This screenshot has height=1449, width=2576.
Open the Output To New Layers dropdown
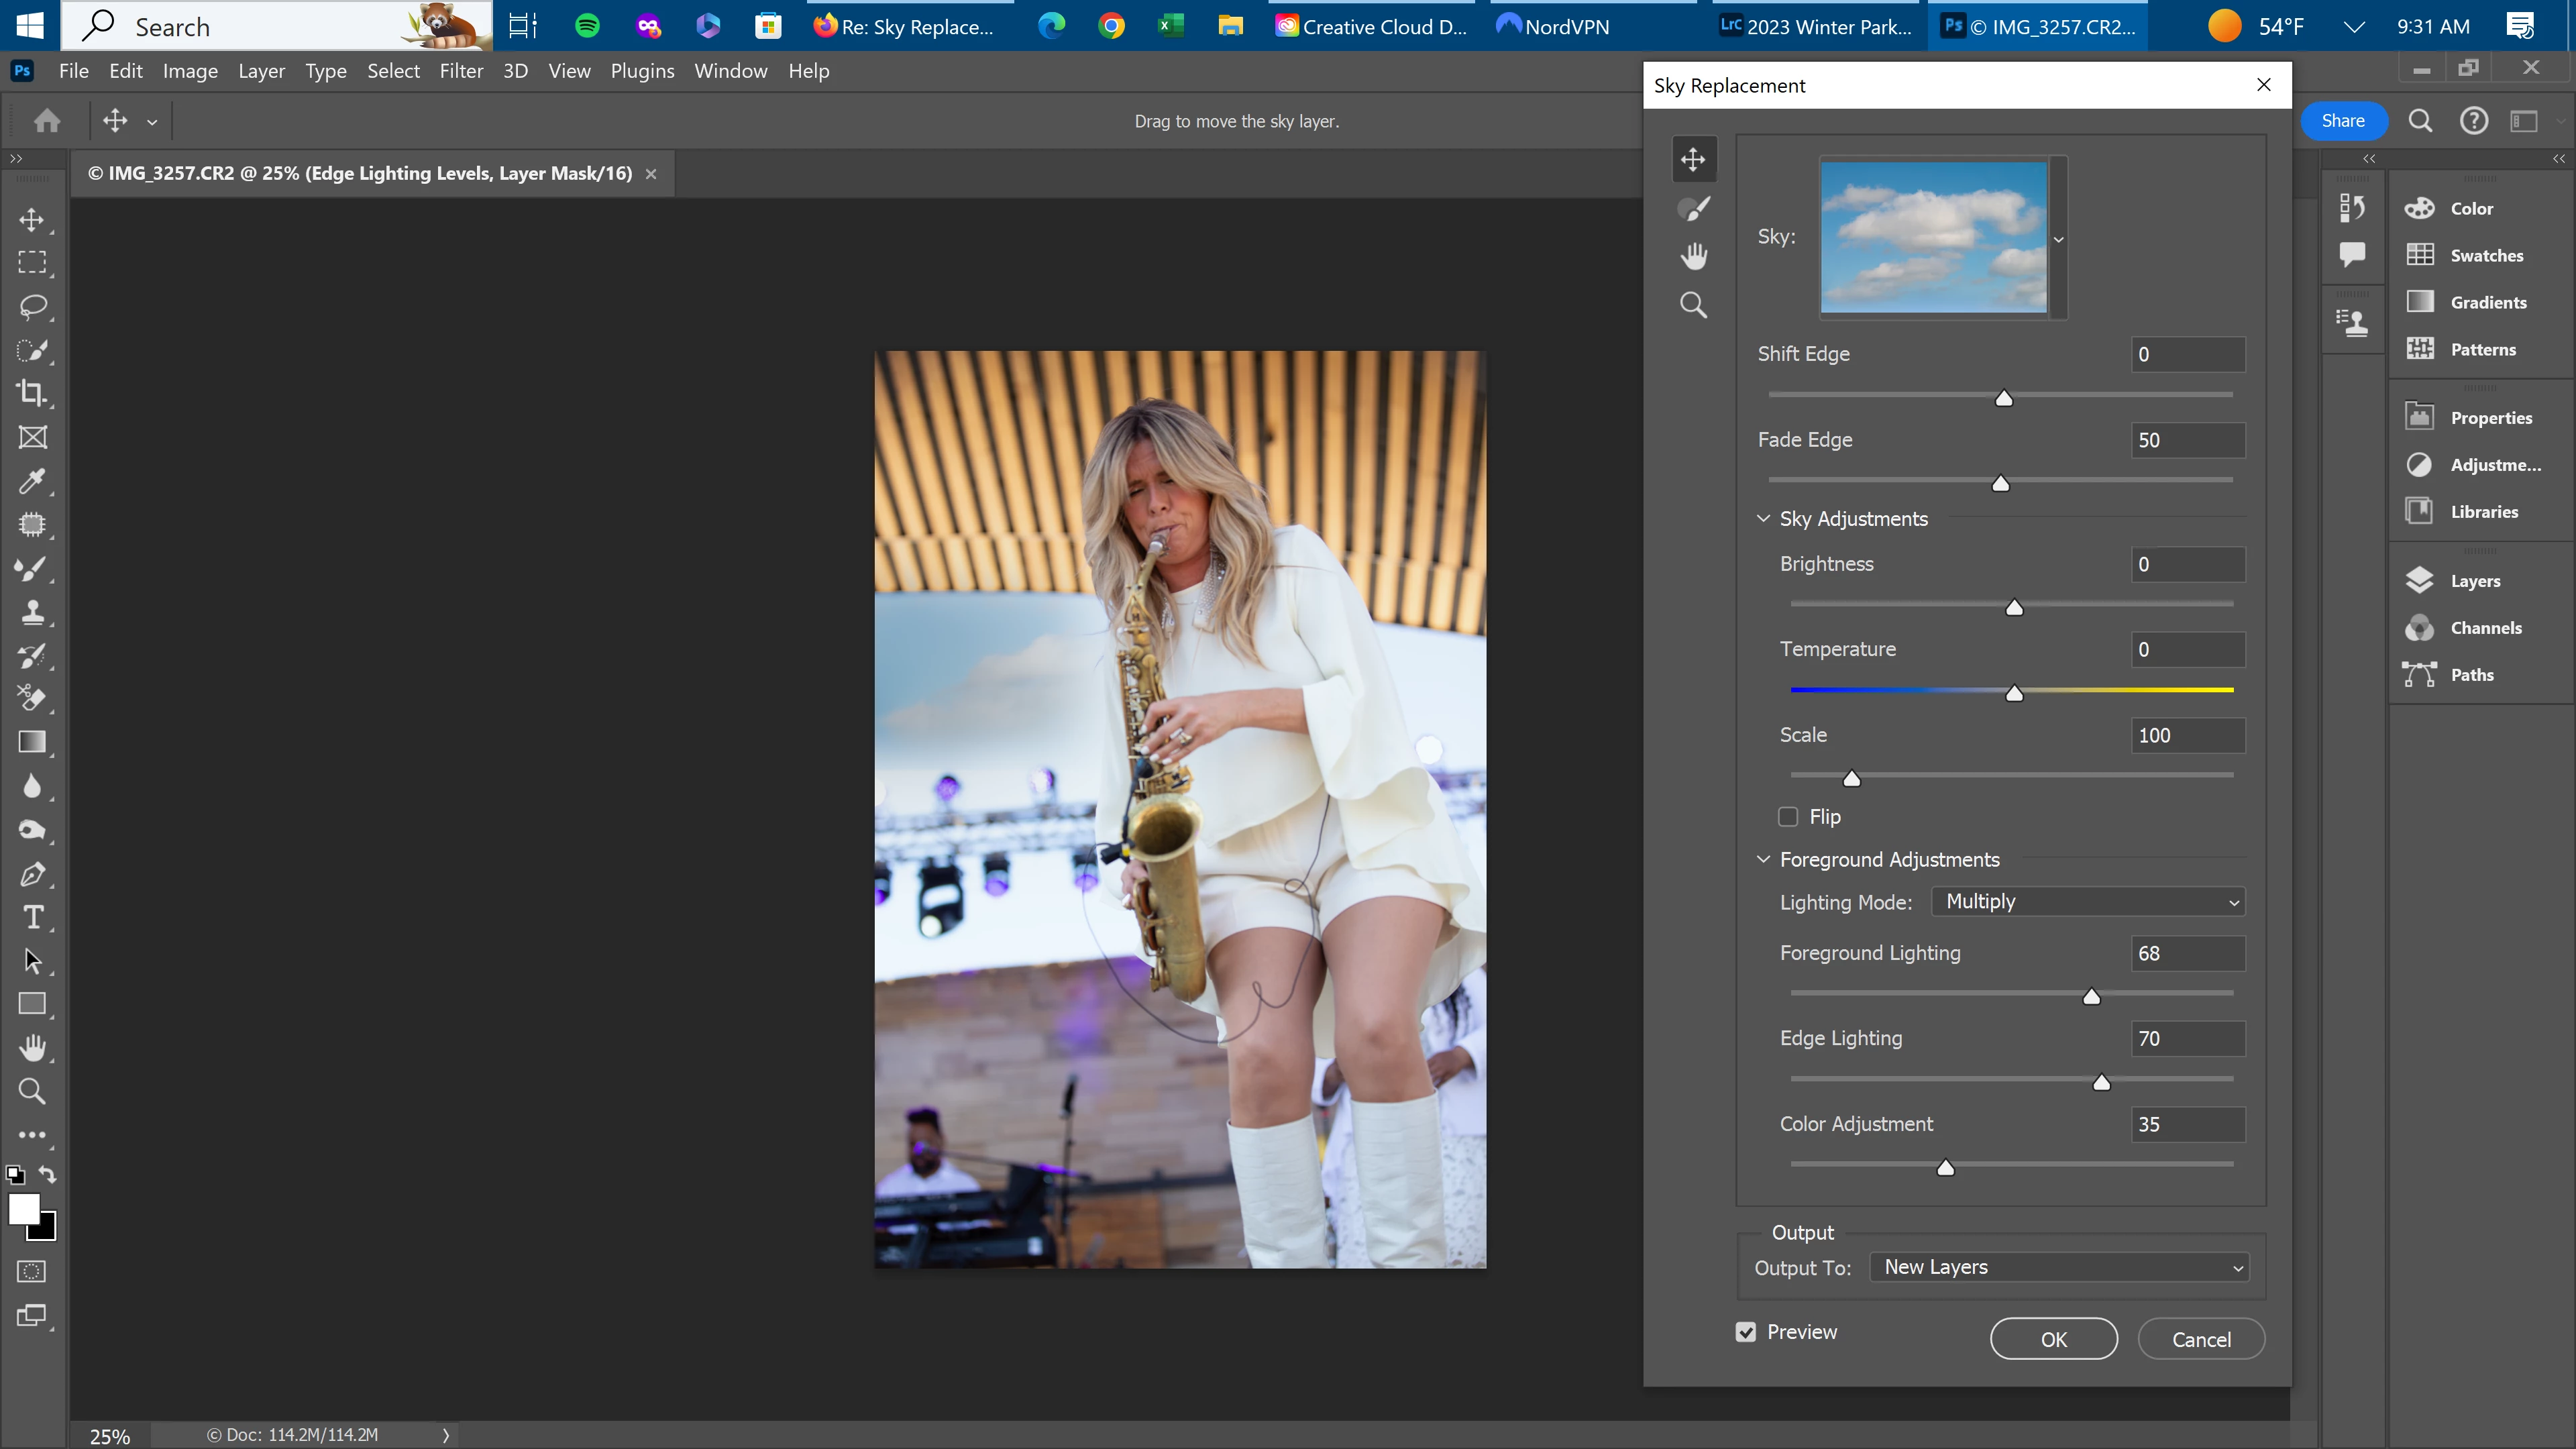click(2059, 1267)
